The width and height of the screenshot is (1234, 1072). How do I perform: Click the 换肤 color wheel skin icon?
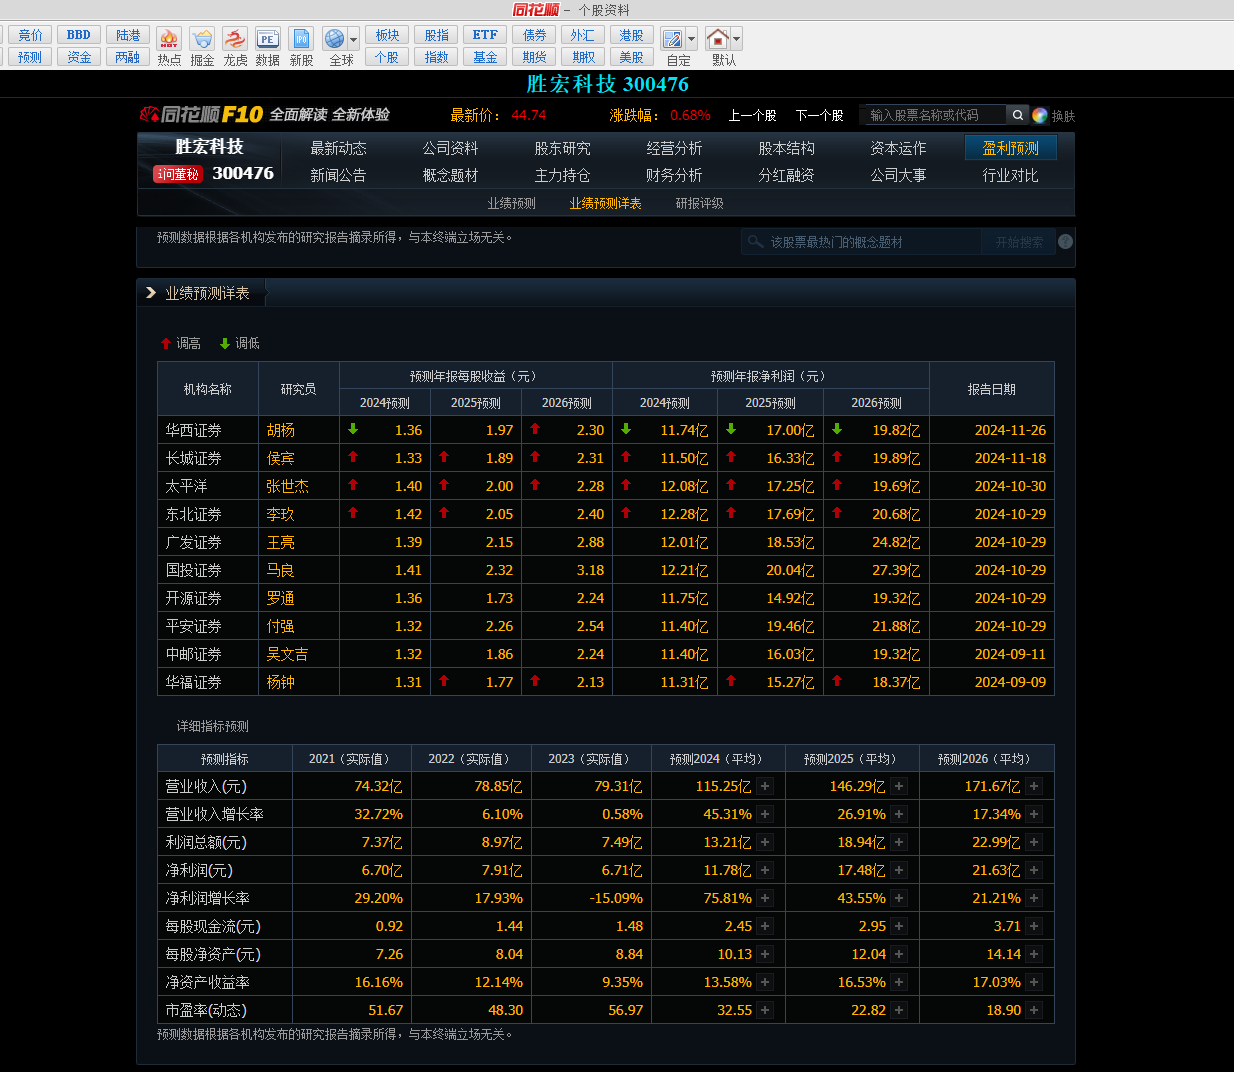(1040, 115)
